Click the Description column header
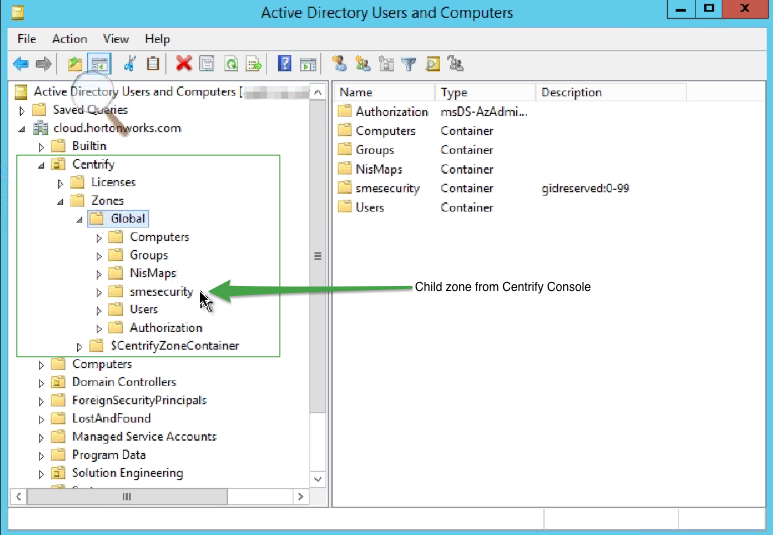Screen dimensions: 773x535 tap(571, 92)
